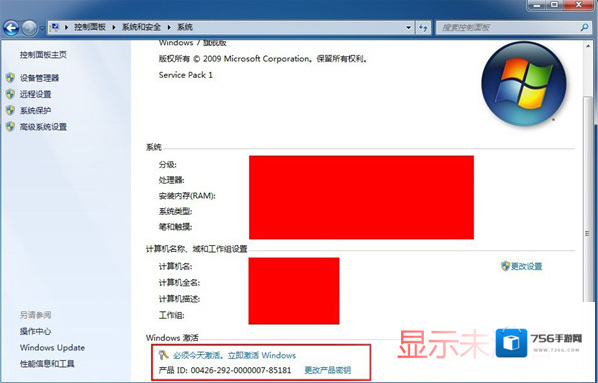Click the control panel icon in address bar
Screen dimensions: 598x383
tap(55, 27)
